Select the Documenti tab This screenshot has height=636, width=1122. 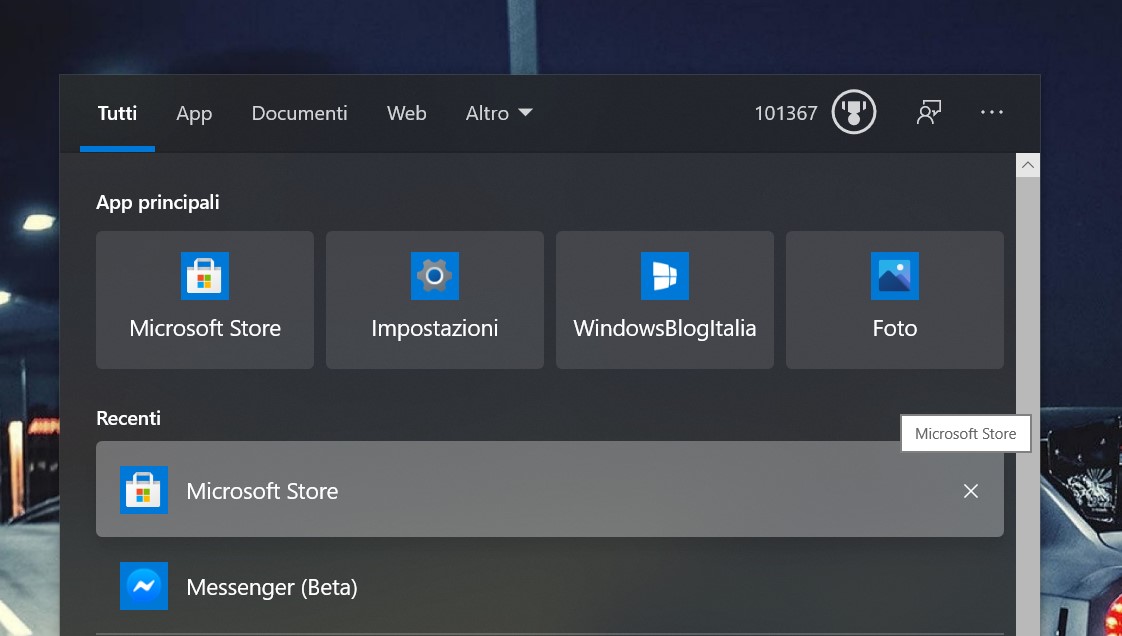299,113
